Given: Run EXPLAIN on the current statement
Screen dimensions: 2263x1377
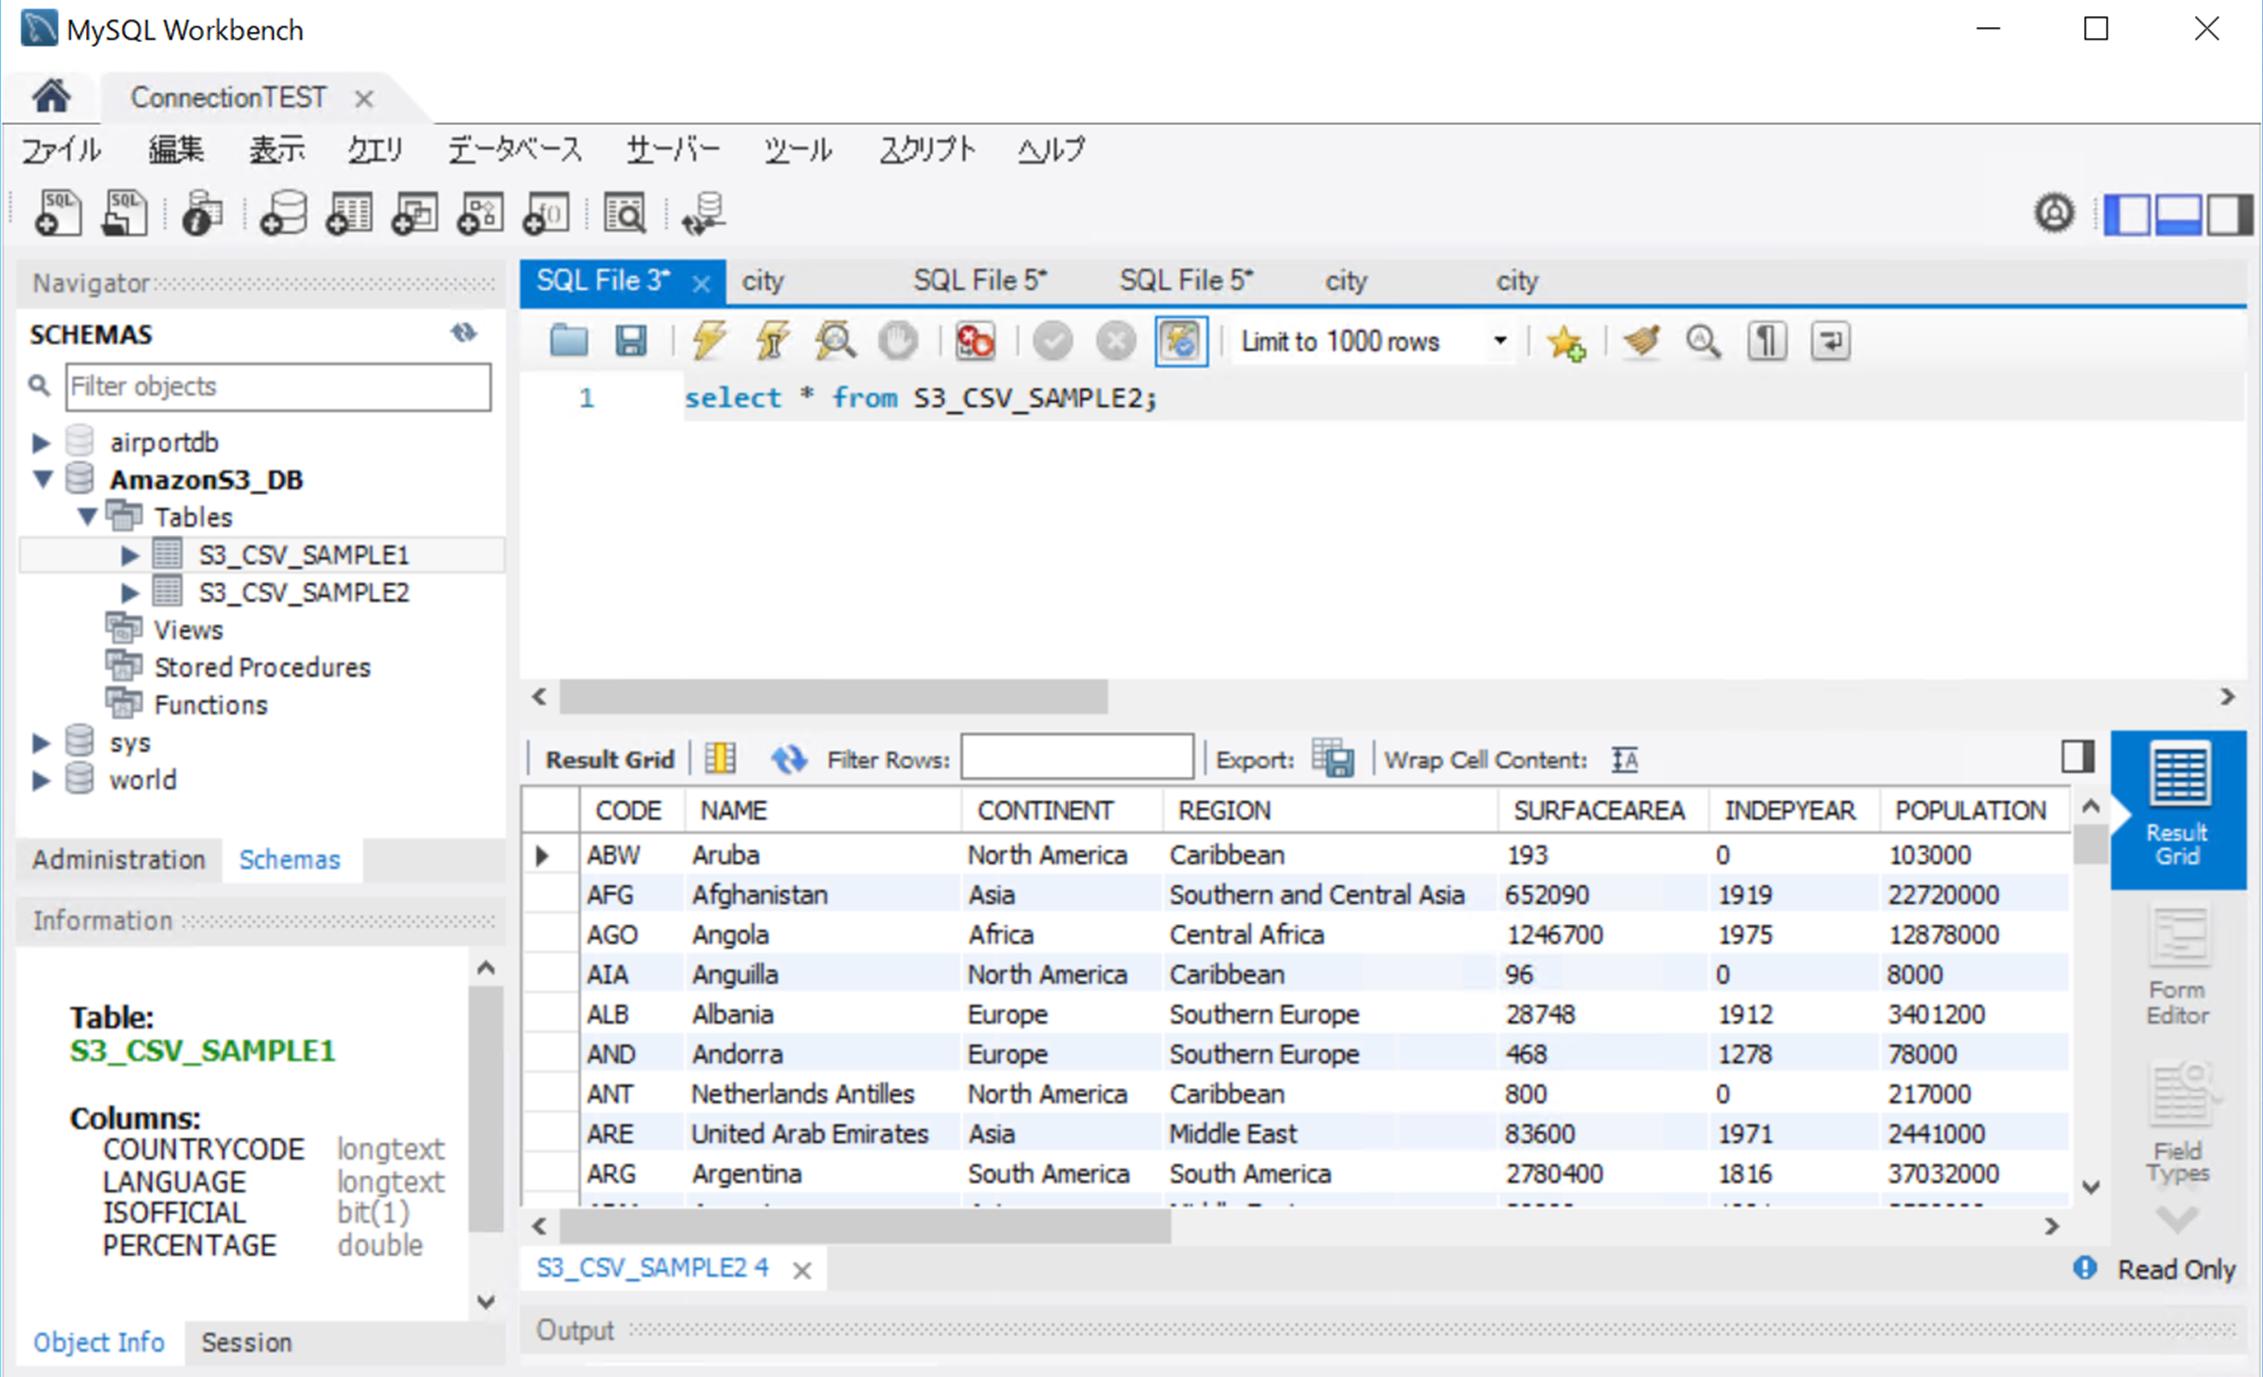Looking at the screenshot, I should 835,341.
